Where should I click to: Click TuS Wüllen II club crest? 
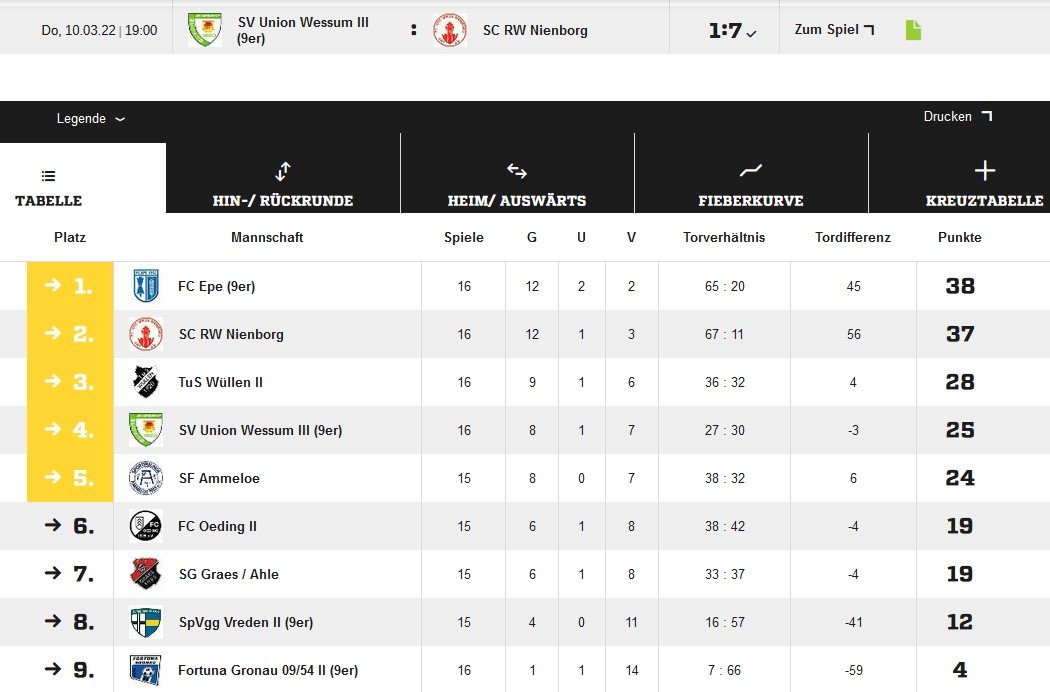(x=146, y=382)
